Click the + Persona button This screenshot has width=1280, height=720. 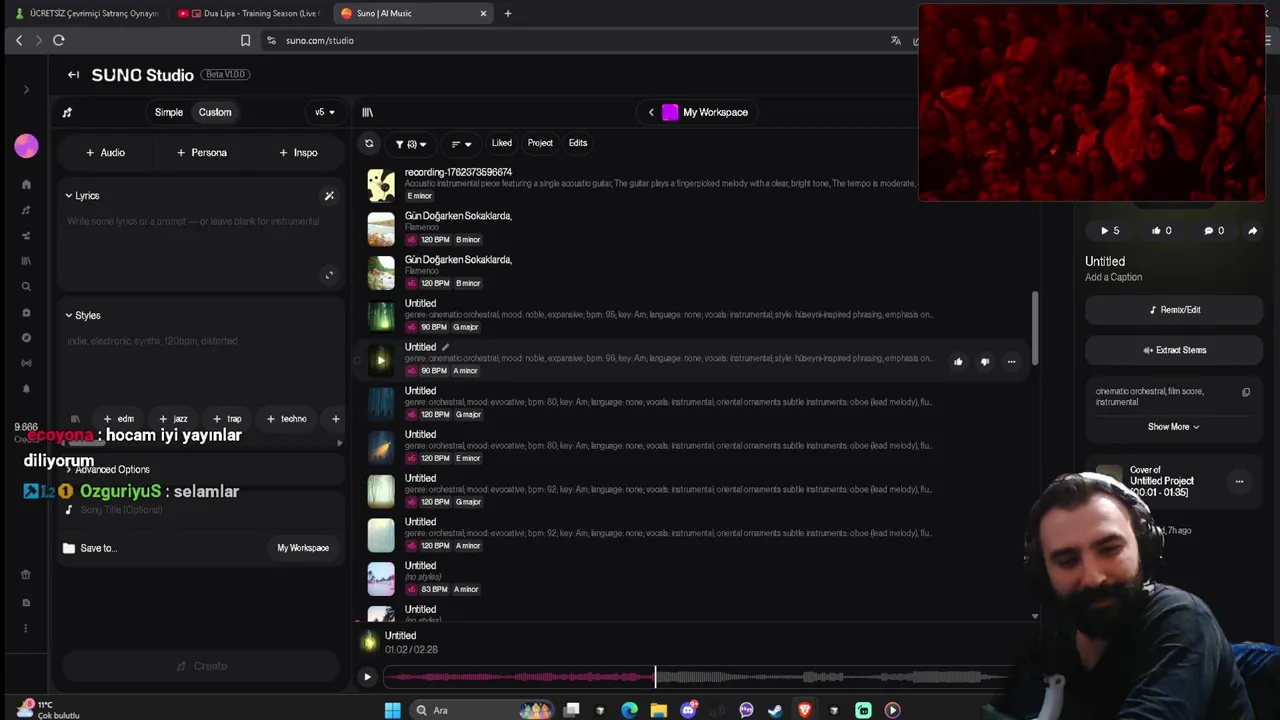coord(202,153)
